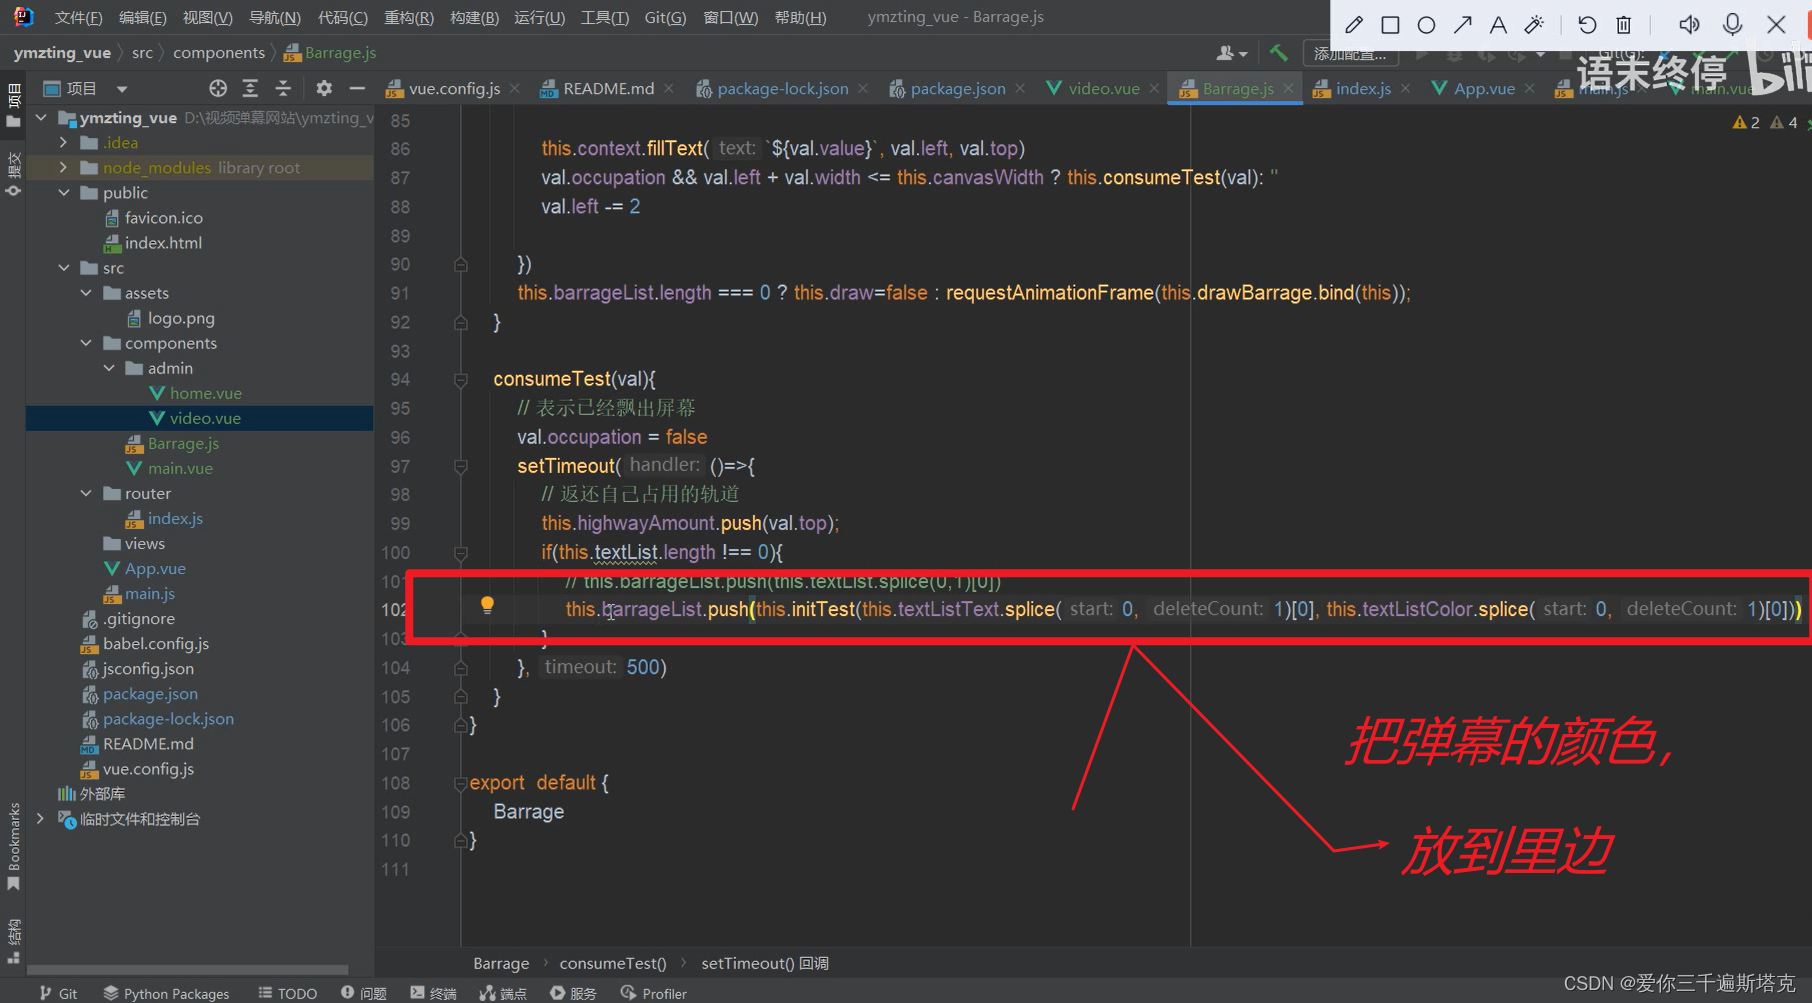Toggle the speaker sound icon
Screen dimensions: 1812x1003
pyautogui.click(x=1689, y=25)
